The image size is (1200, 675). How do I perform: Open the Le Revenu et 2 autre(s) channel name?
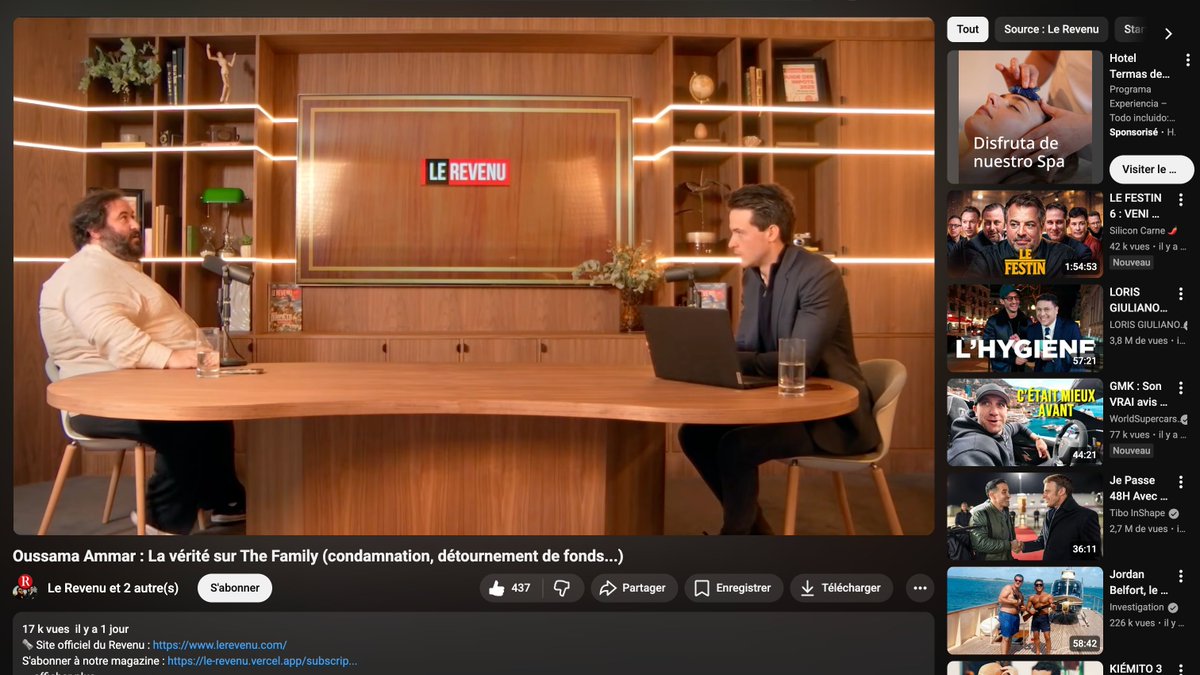(113, 588)
